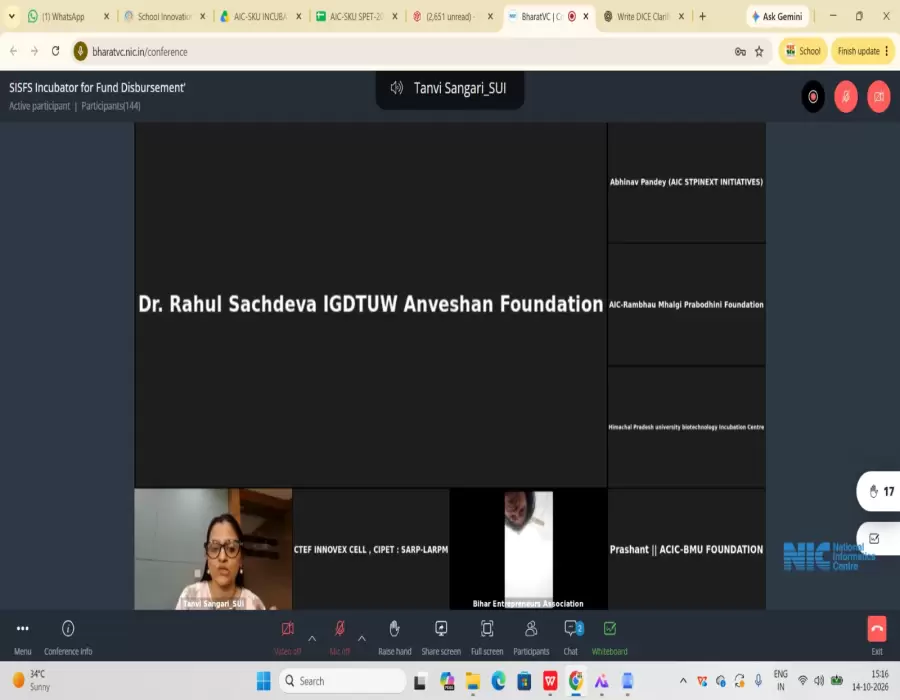This screenshot has width=900, height=700.
Task: Open the Participants panel
Action: (531, 637)
